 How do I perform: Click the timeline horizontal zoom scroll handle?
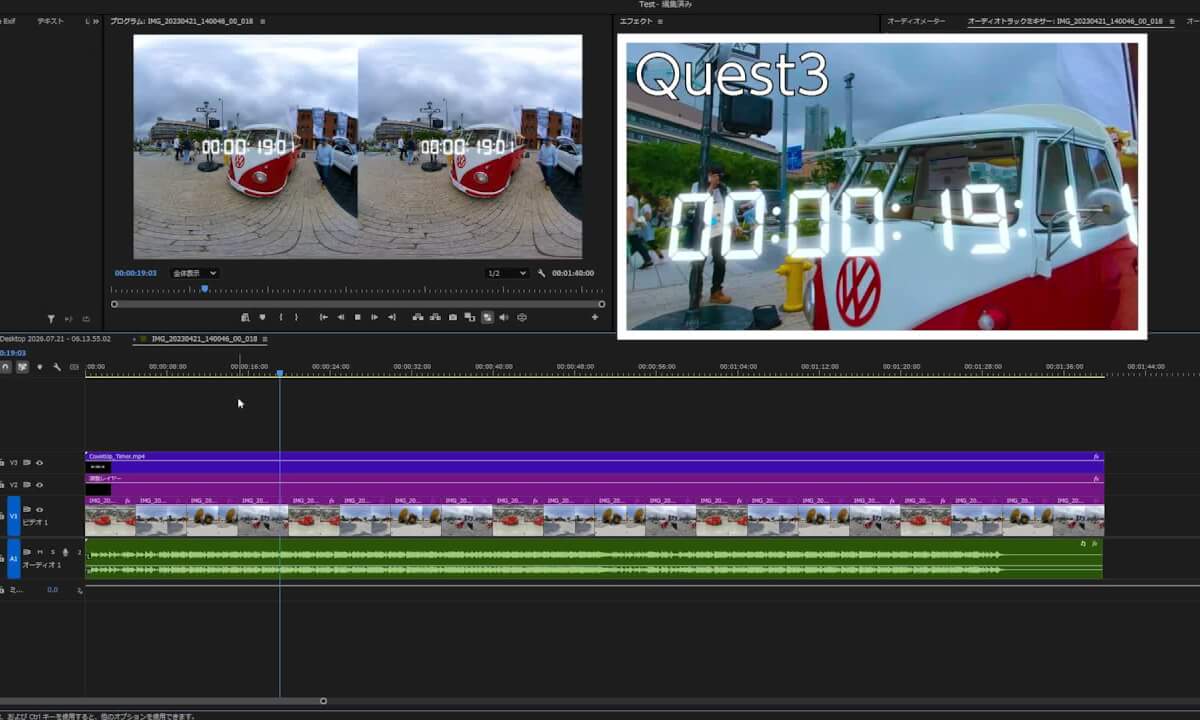click(323, 701)
